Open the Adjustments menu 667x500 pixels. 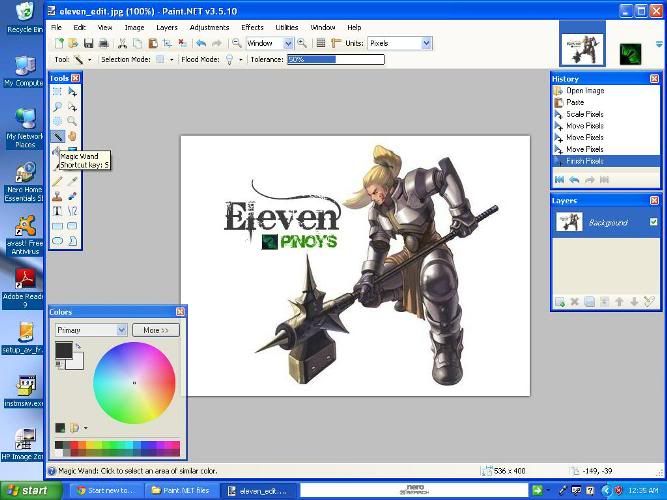tap(209, 27)
